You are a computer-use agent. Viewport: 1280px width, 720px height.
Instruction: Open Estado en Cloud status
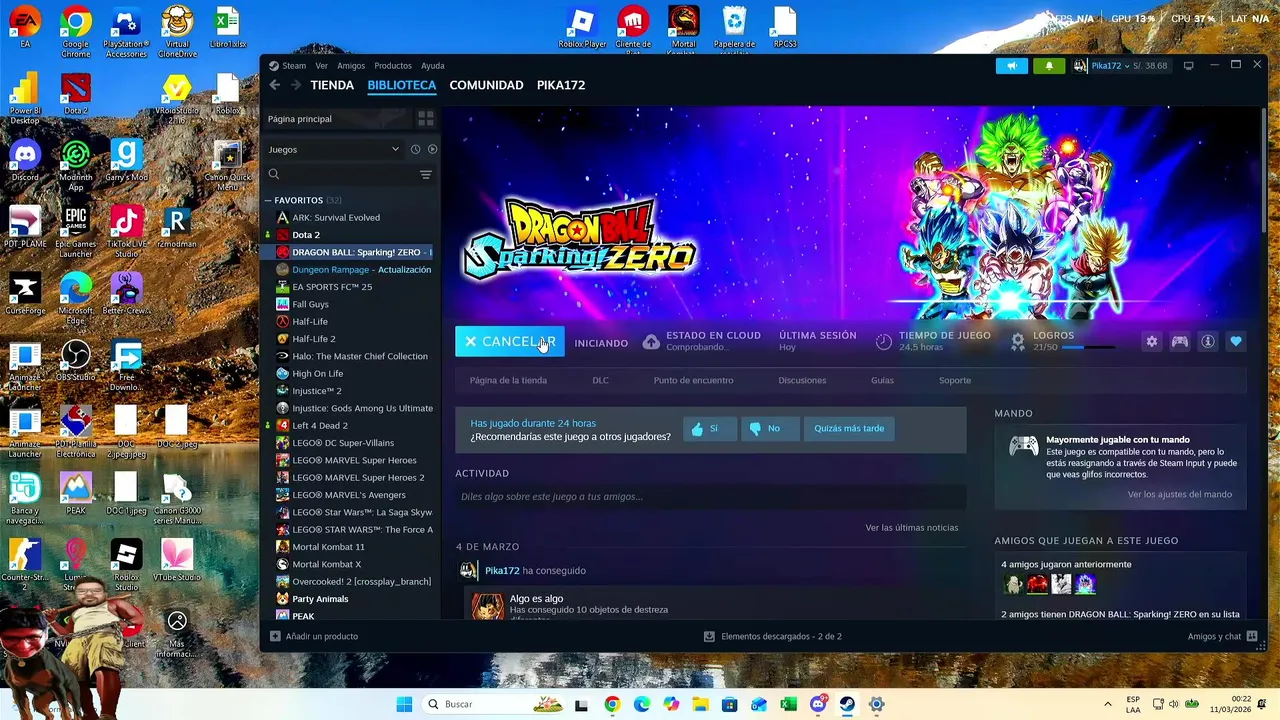702,341
